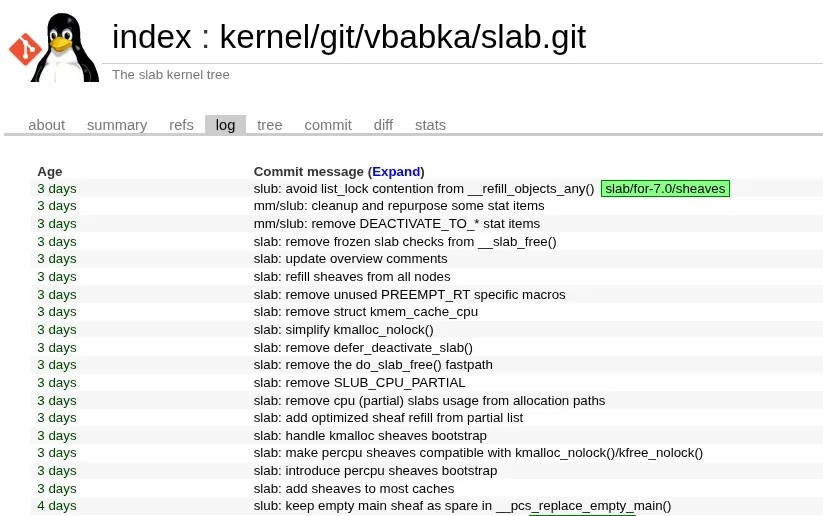Click the slab/for-7.0/sheaves branch tag
The width and height of the screenshot is (823, 516).
pos(665,189)
